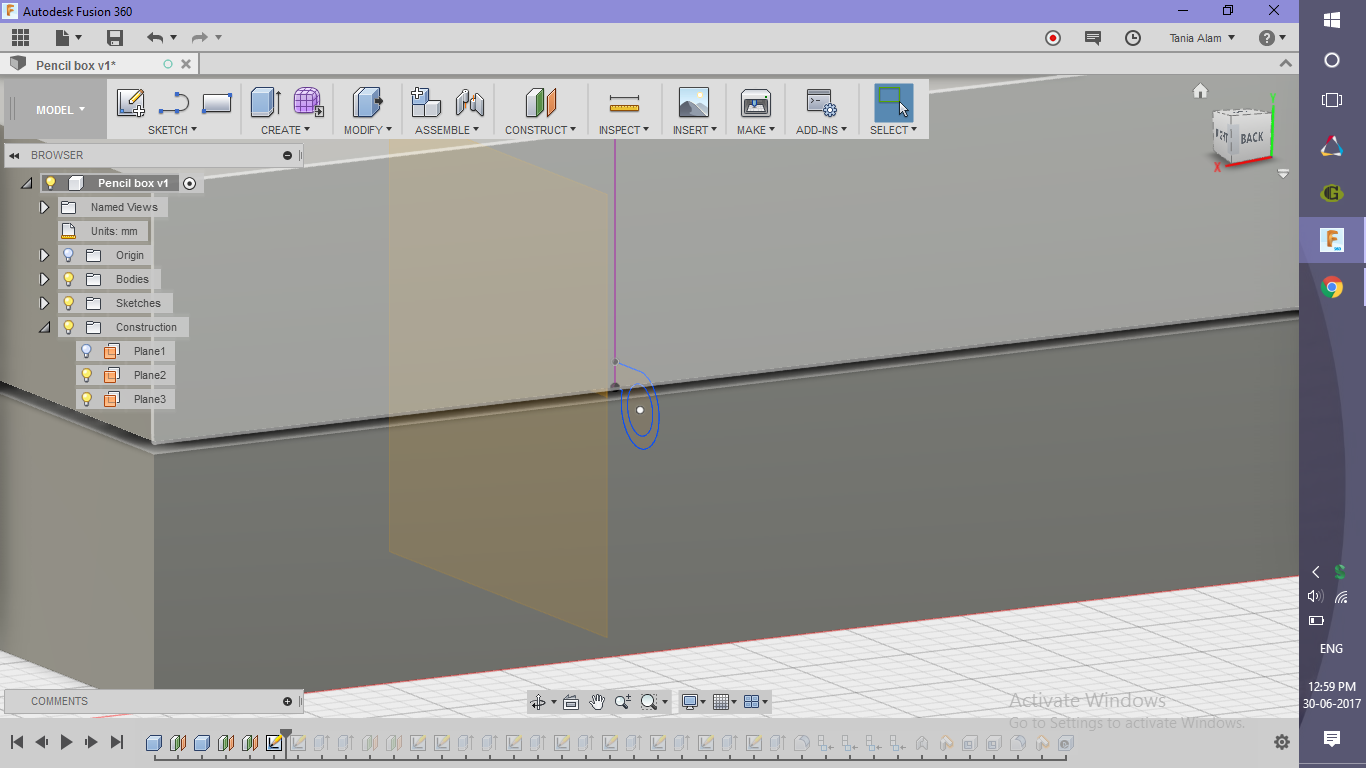The height and width of the screenshot is (768, 1366).
Task: Open the CONSTRUCT menu
Action: [540, 130]
